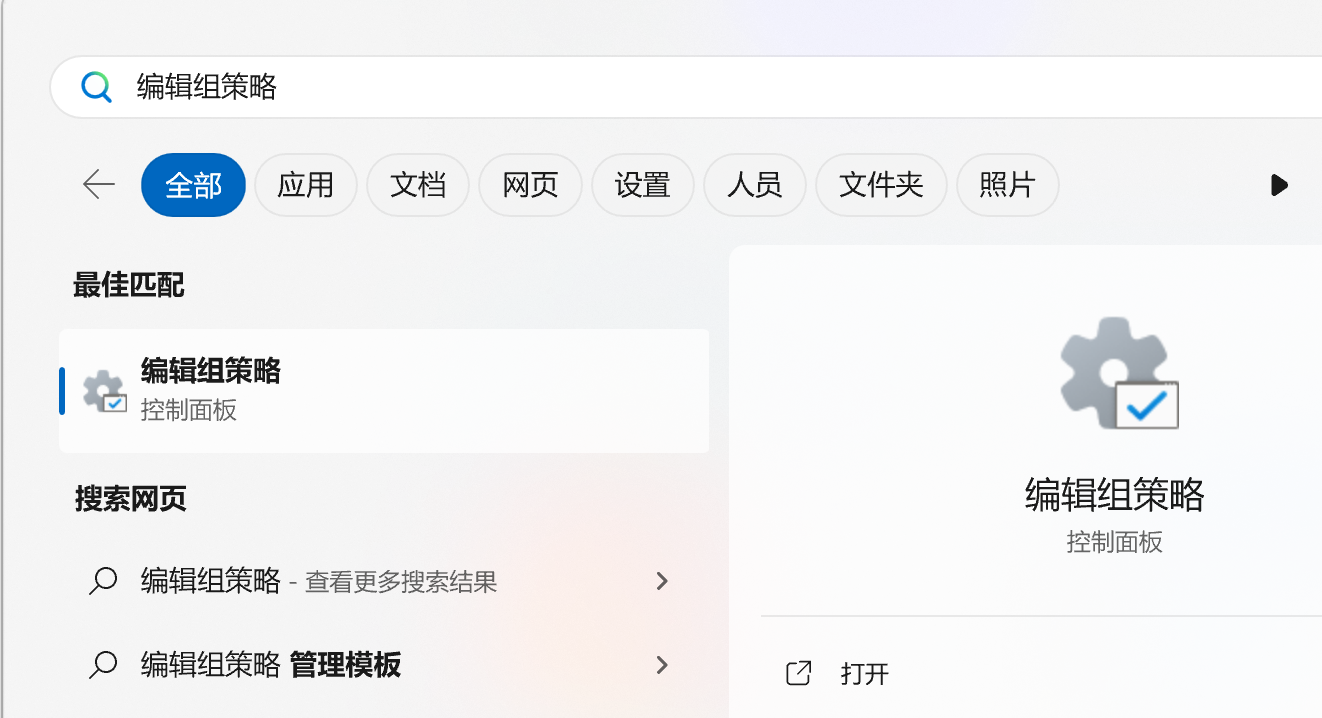
Task: Switch to the 文档 filter tab
Action: pyautogui.click(x=417, y=185)
